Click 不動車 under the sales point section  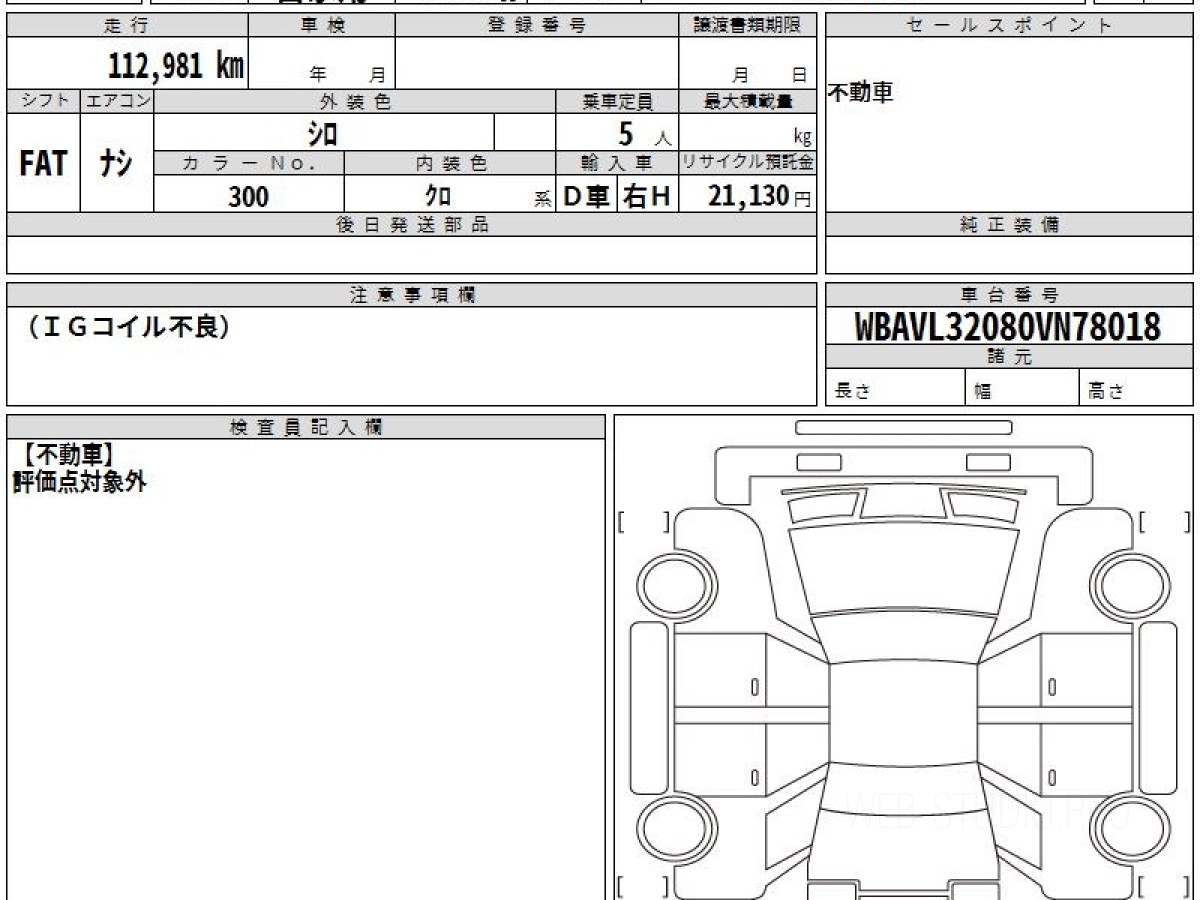click(x=861, y=94)
